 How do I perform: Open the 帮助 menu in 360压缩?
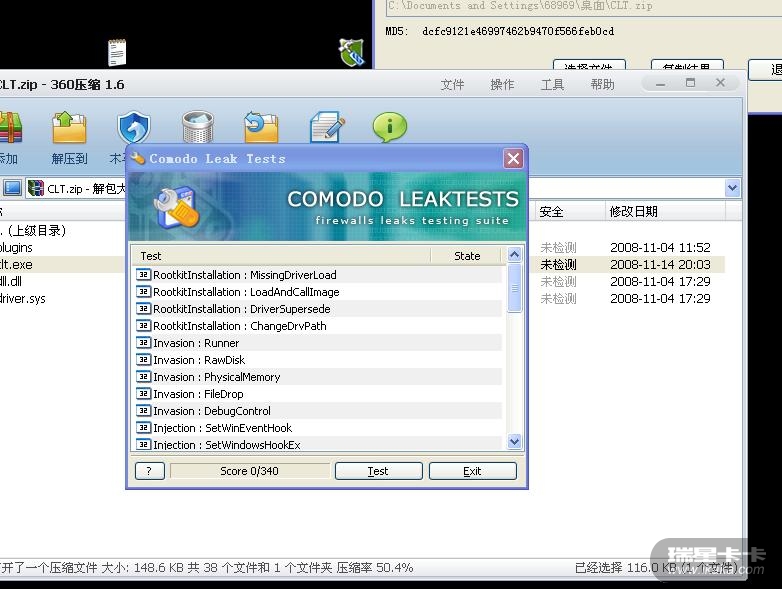tap(602, 85)
